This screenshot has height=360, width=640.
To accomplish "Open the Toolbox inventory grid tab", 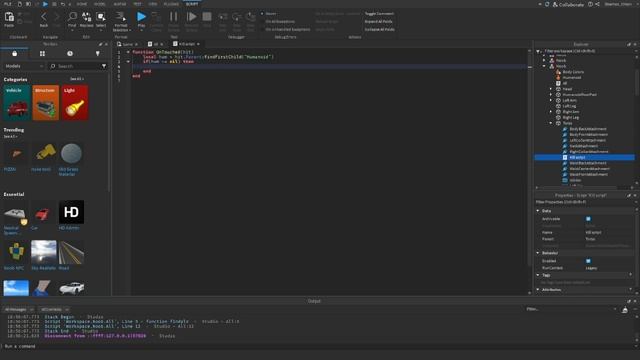I will (x=42, y=53).
